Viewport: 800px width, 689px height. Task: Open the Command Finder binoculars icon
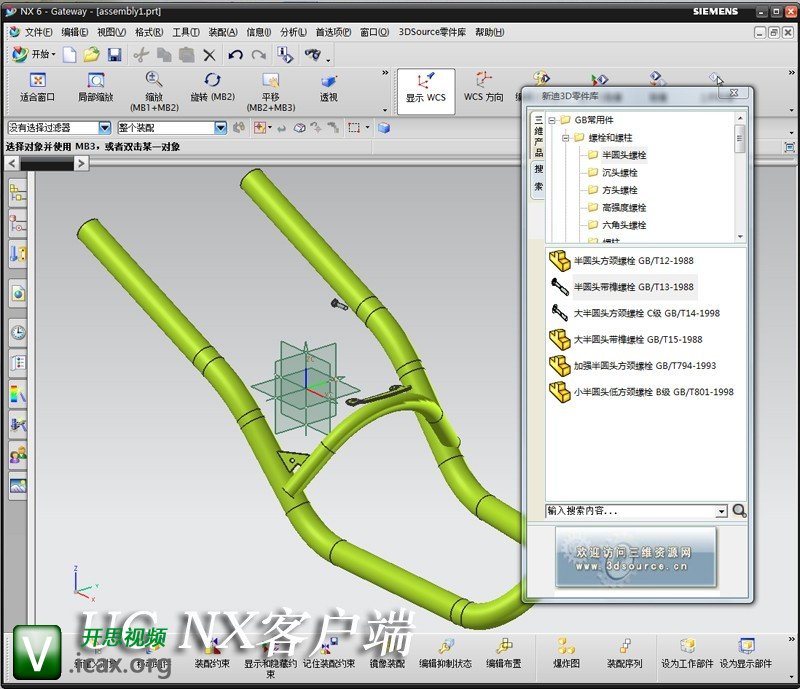(312, 54)
